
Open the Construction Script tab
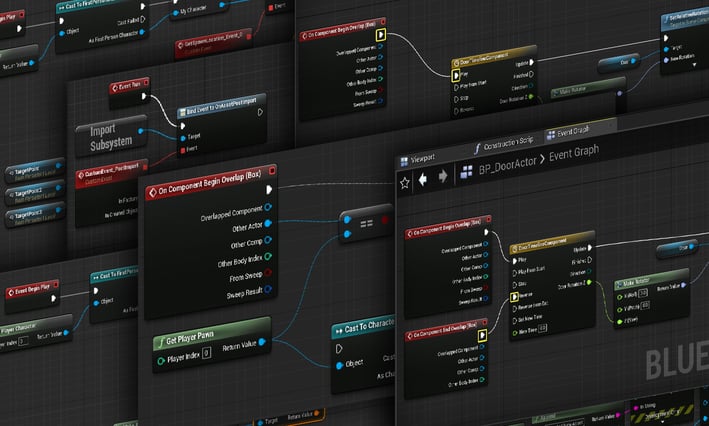[x=504, y=144]
